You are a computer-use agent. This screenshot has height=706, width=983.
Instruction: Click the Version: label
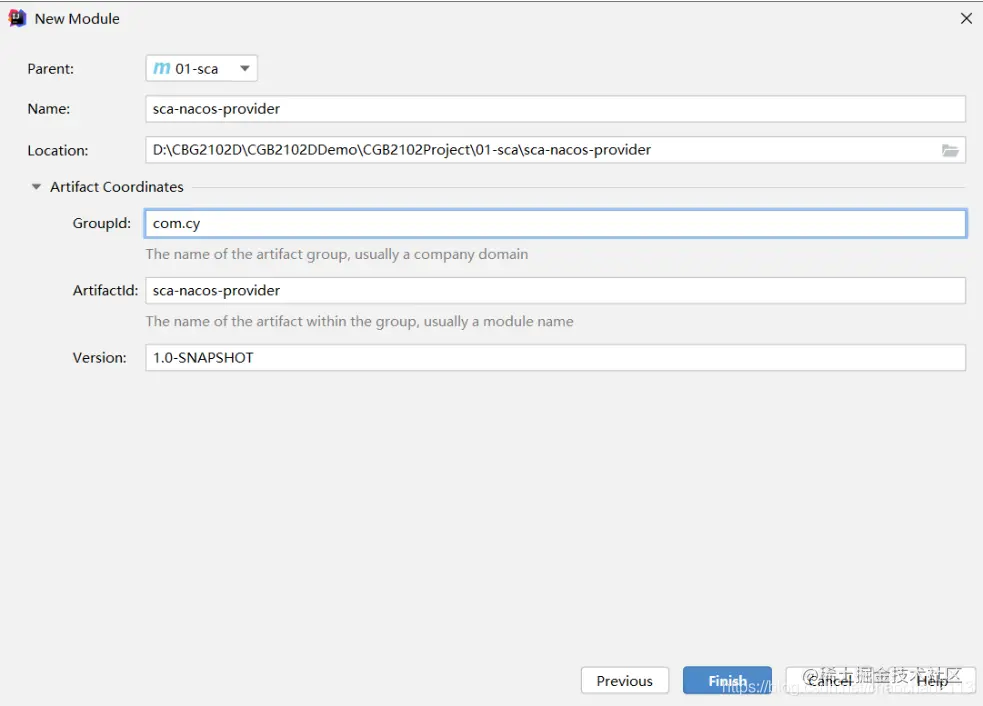point(99,358)
